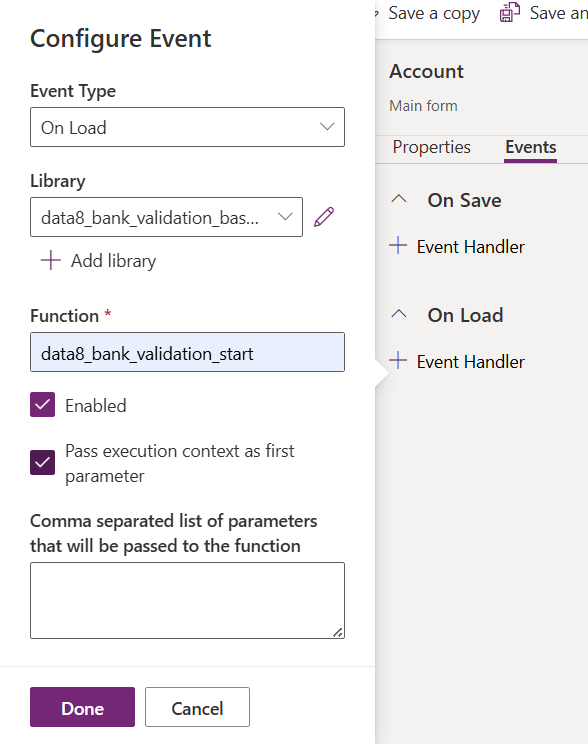The image size is (588, 744).
Task: Open the Library dropdown list
Action: (x=166, y=217)
